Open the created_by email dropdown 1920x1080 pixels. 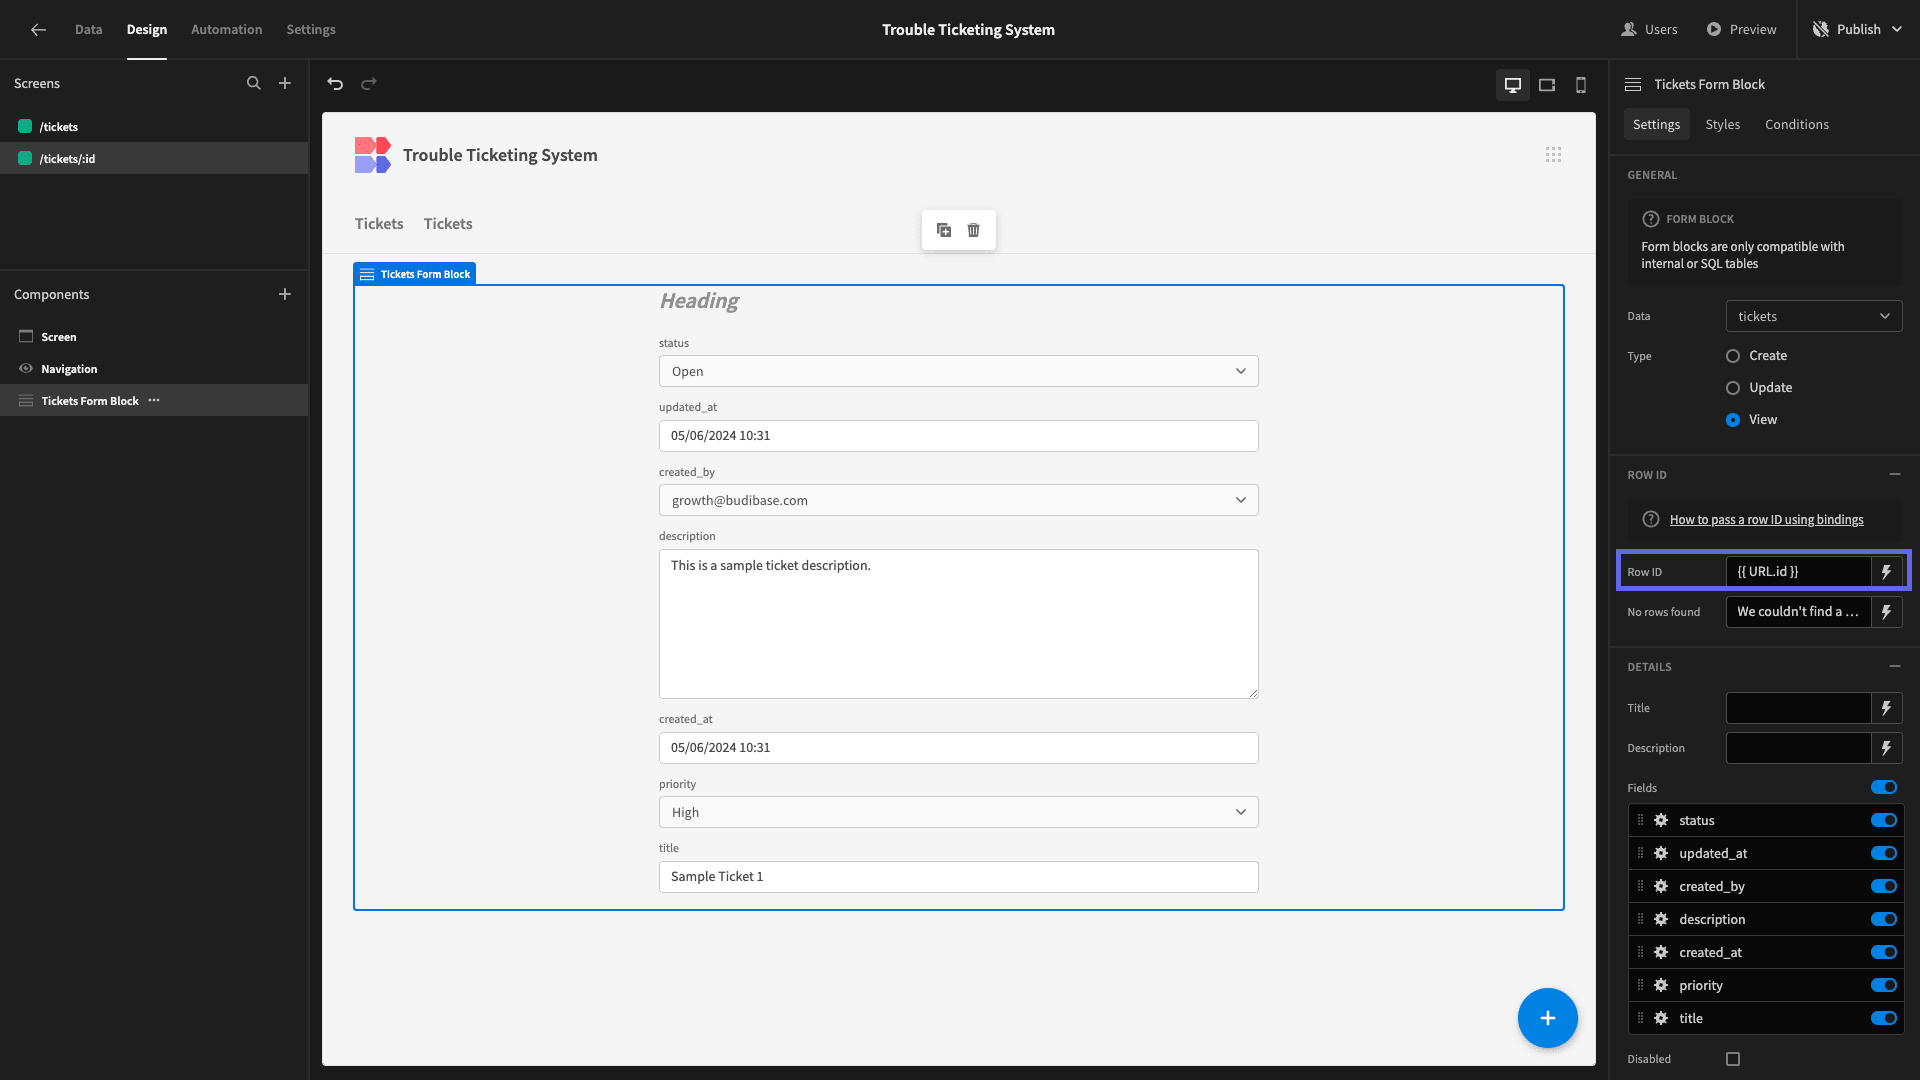tap(958, 500)
